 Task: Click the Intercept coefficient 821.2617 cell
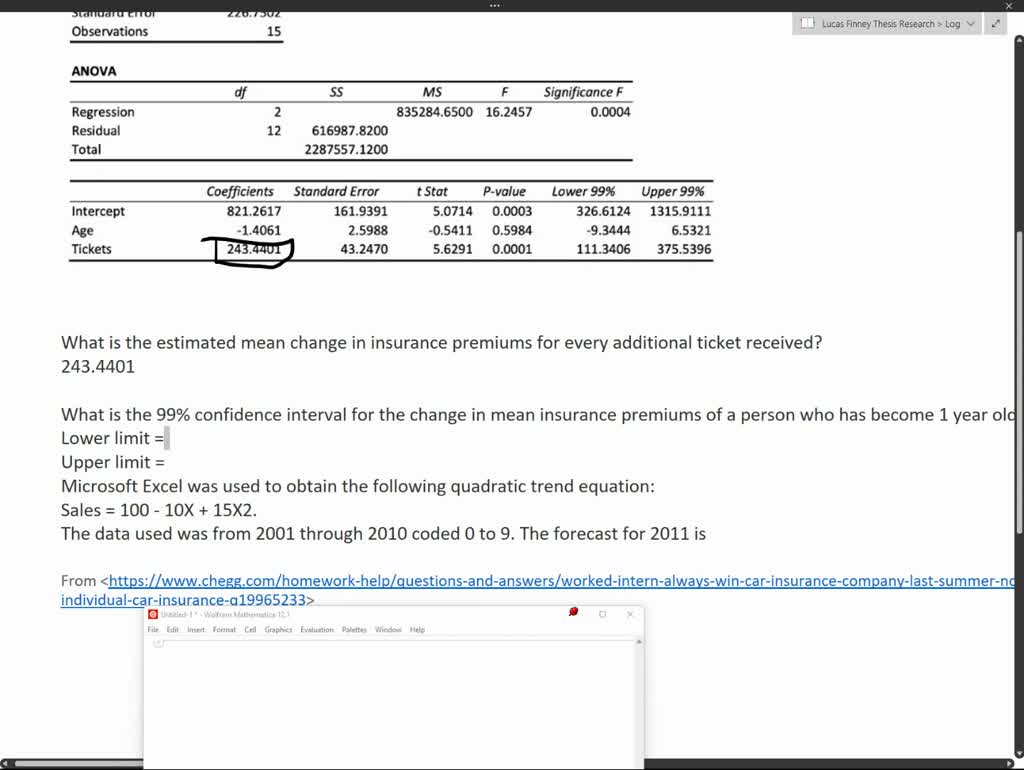(x=254, y=211)
